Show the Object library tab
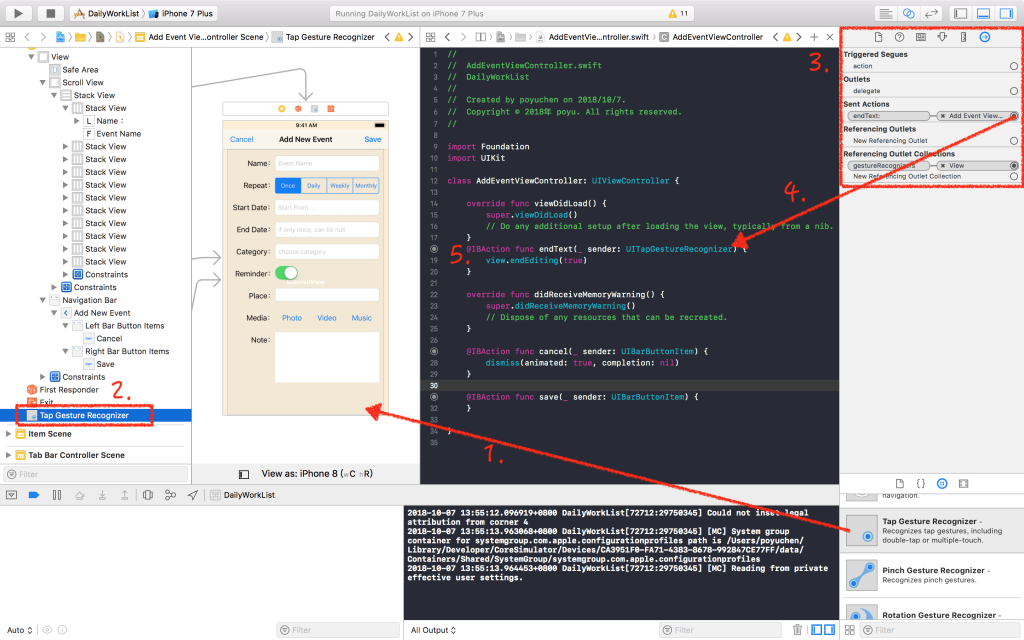The image size is (1024, 640). click(x=942, y=483)
